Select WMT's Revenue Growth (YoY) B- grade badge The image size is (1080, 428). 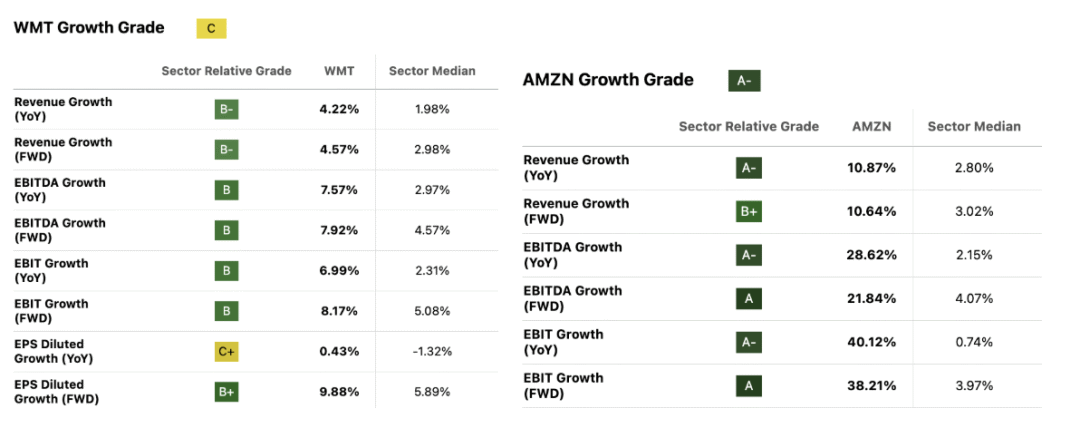coord(227,109)
